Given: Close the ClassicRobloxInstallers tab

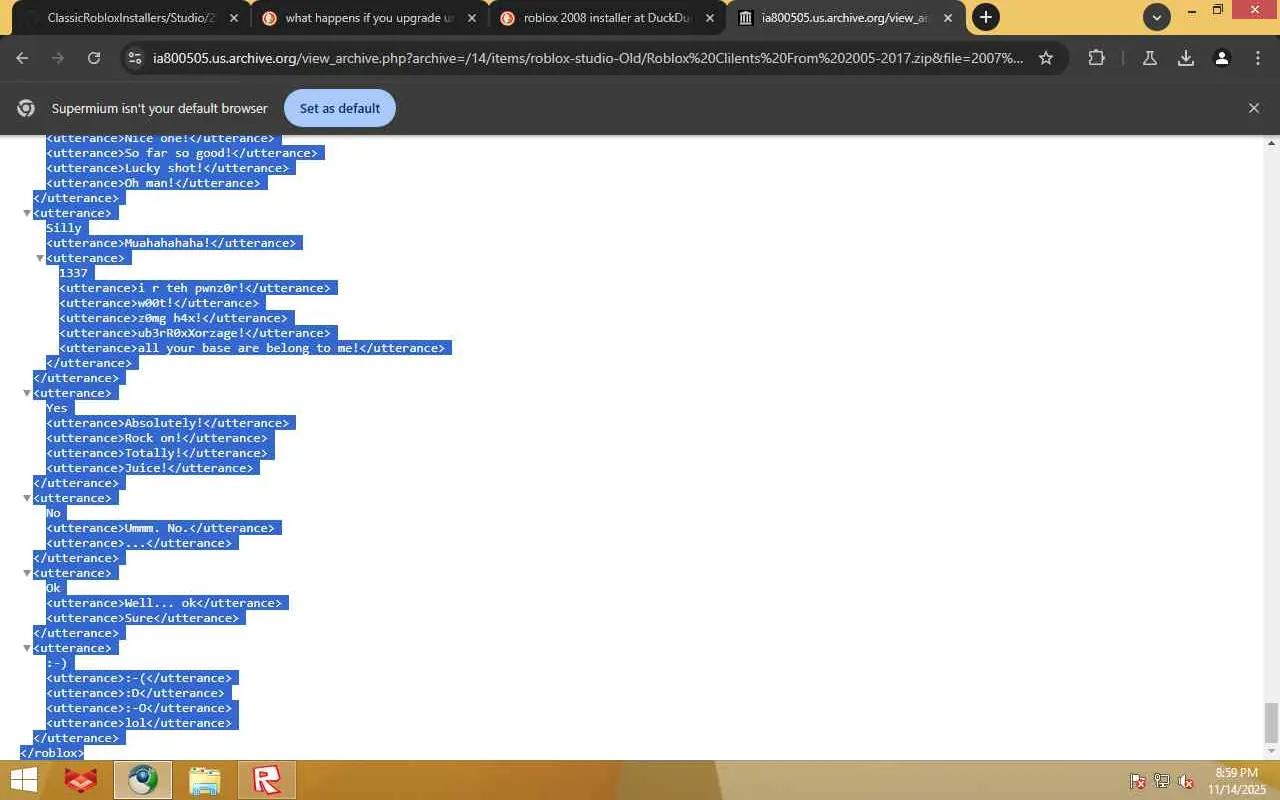Looking at the screenshot, I should point(234,18).
